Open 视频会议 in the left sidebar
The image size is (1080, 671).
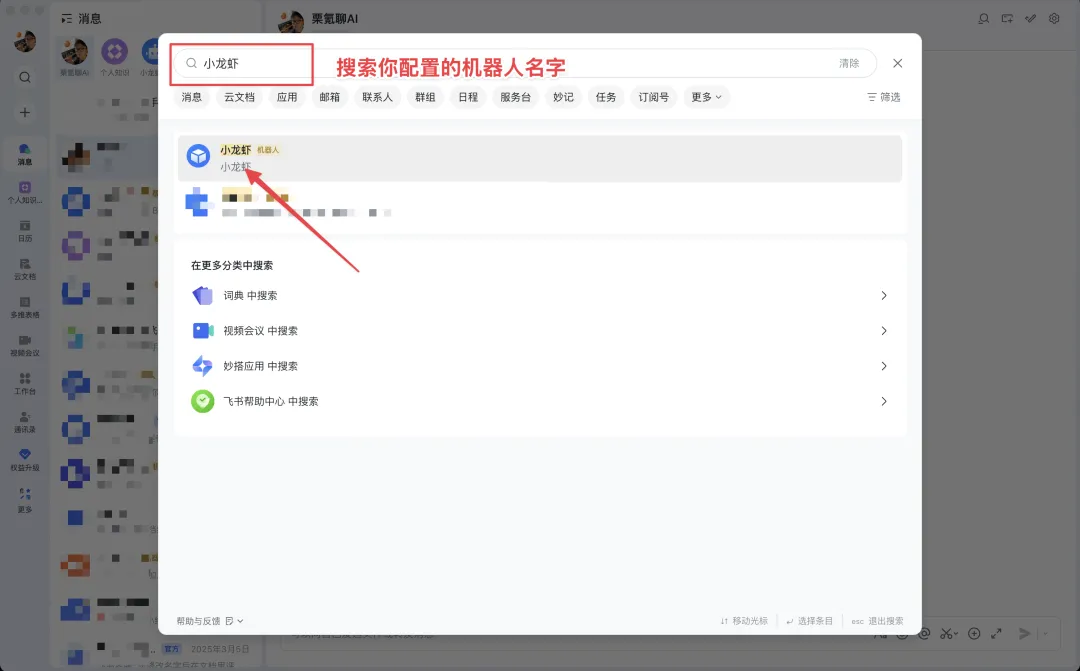pos(25,346)
